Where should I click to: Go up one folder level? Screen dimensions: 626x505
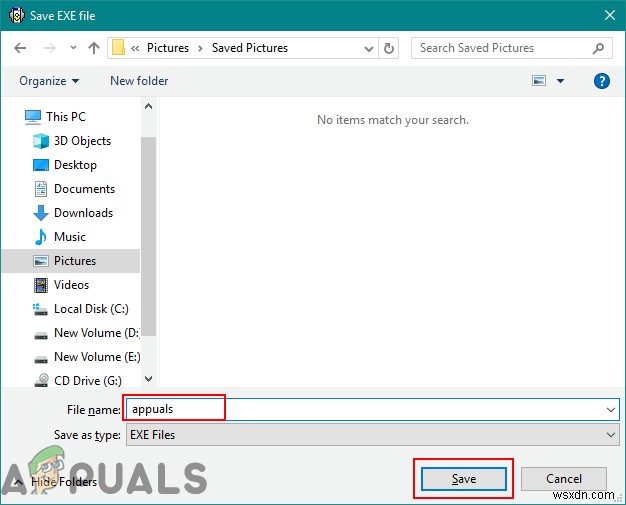[94, 48]
